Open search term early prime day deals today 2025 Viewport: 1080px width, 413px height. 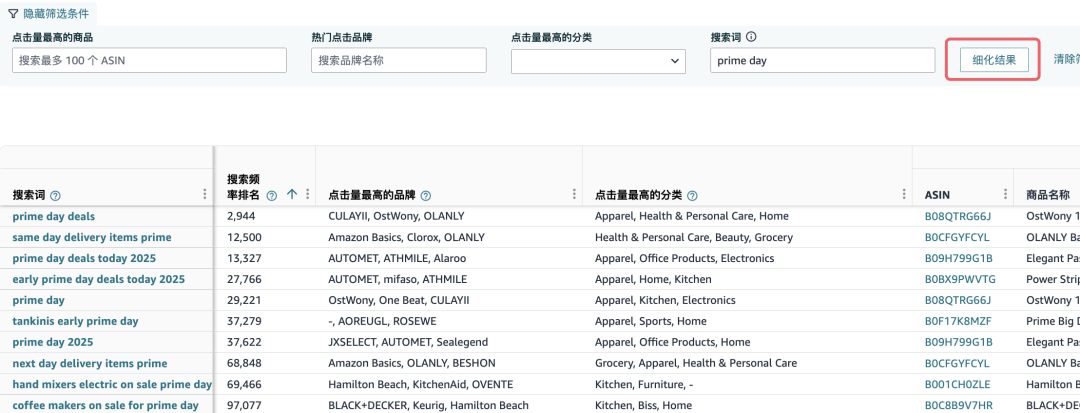pyautogui.click(x=98, y=279)
